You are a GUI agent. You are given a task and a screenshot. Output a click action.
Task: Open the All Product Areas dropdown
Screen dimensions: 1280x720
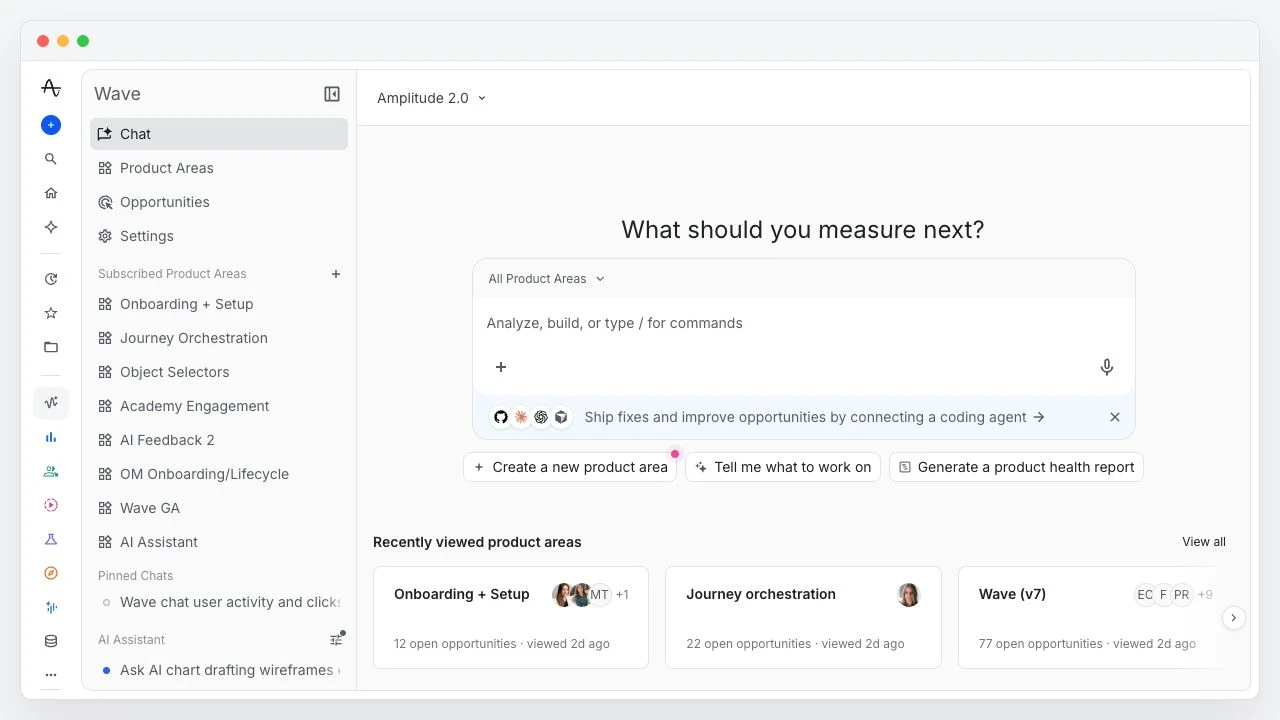[x=547, y=279]
